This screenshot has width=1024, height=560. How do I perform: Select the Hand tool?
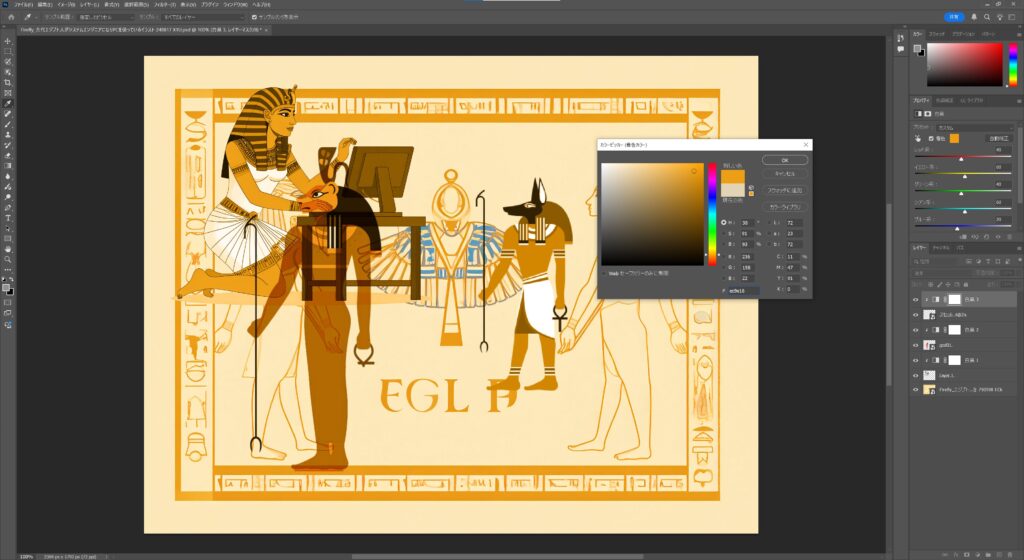pos(7,248)
